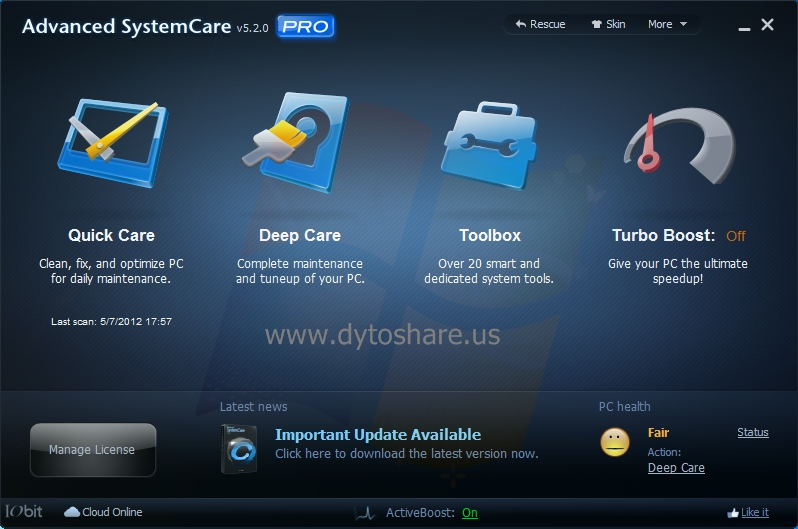Select the Toolbox title
Image resolution: width=798 pixels, height=529 pixels.
tap(490, 235)
